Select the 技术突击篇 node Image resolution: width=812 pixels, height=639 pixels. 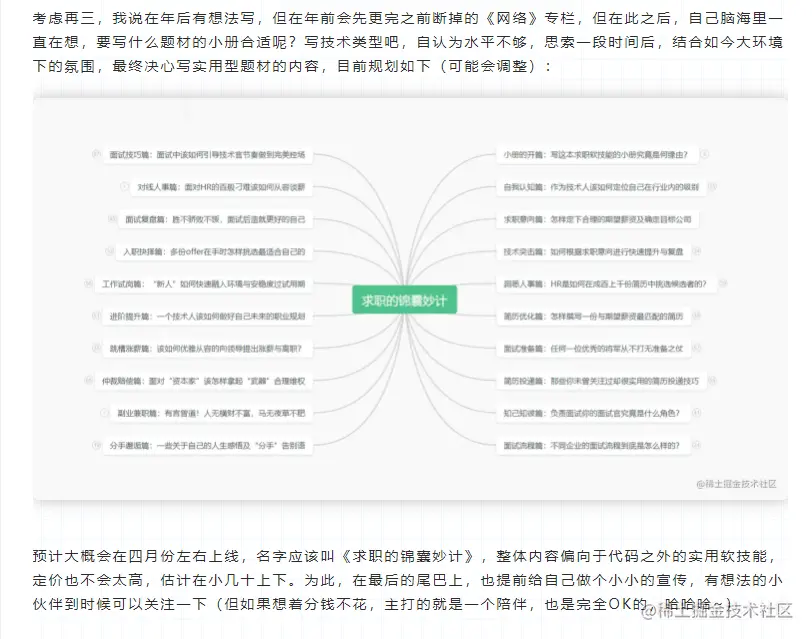pos(593,252)
